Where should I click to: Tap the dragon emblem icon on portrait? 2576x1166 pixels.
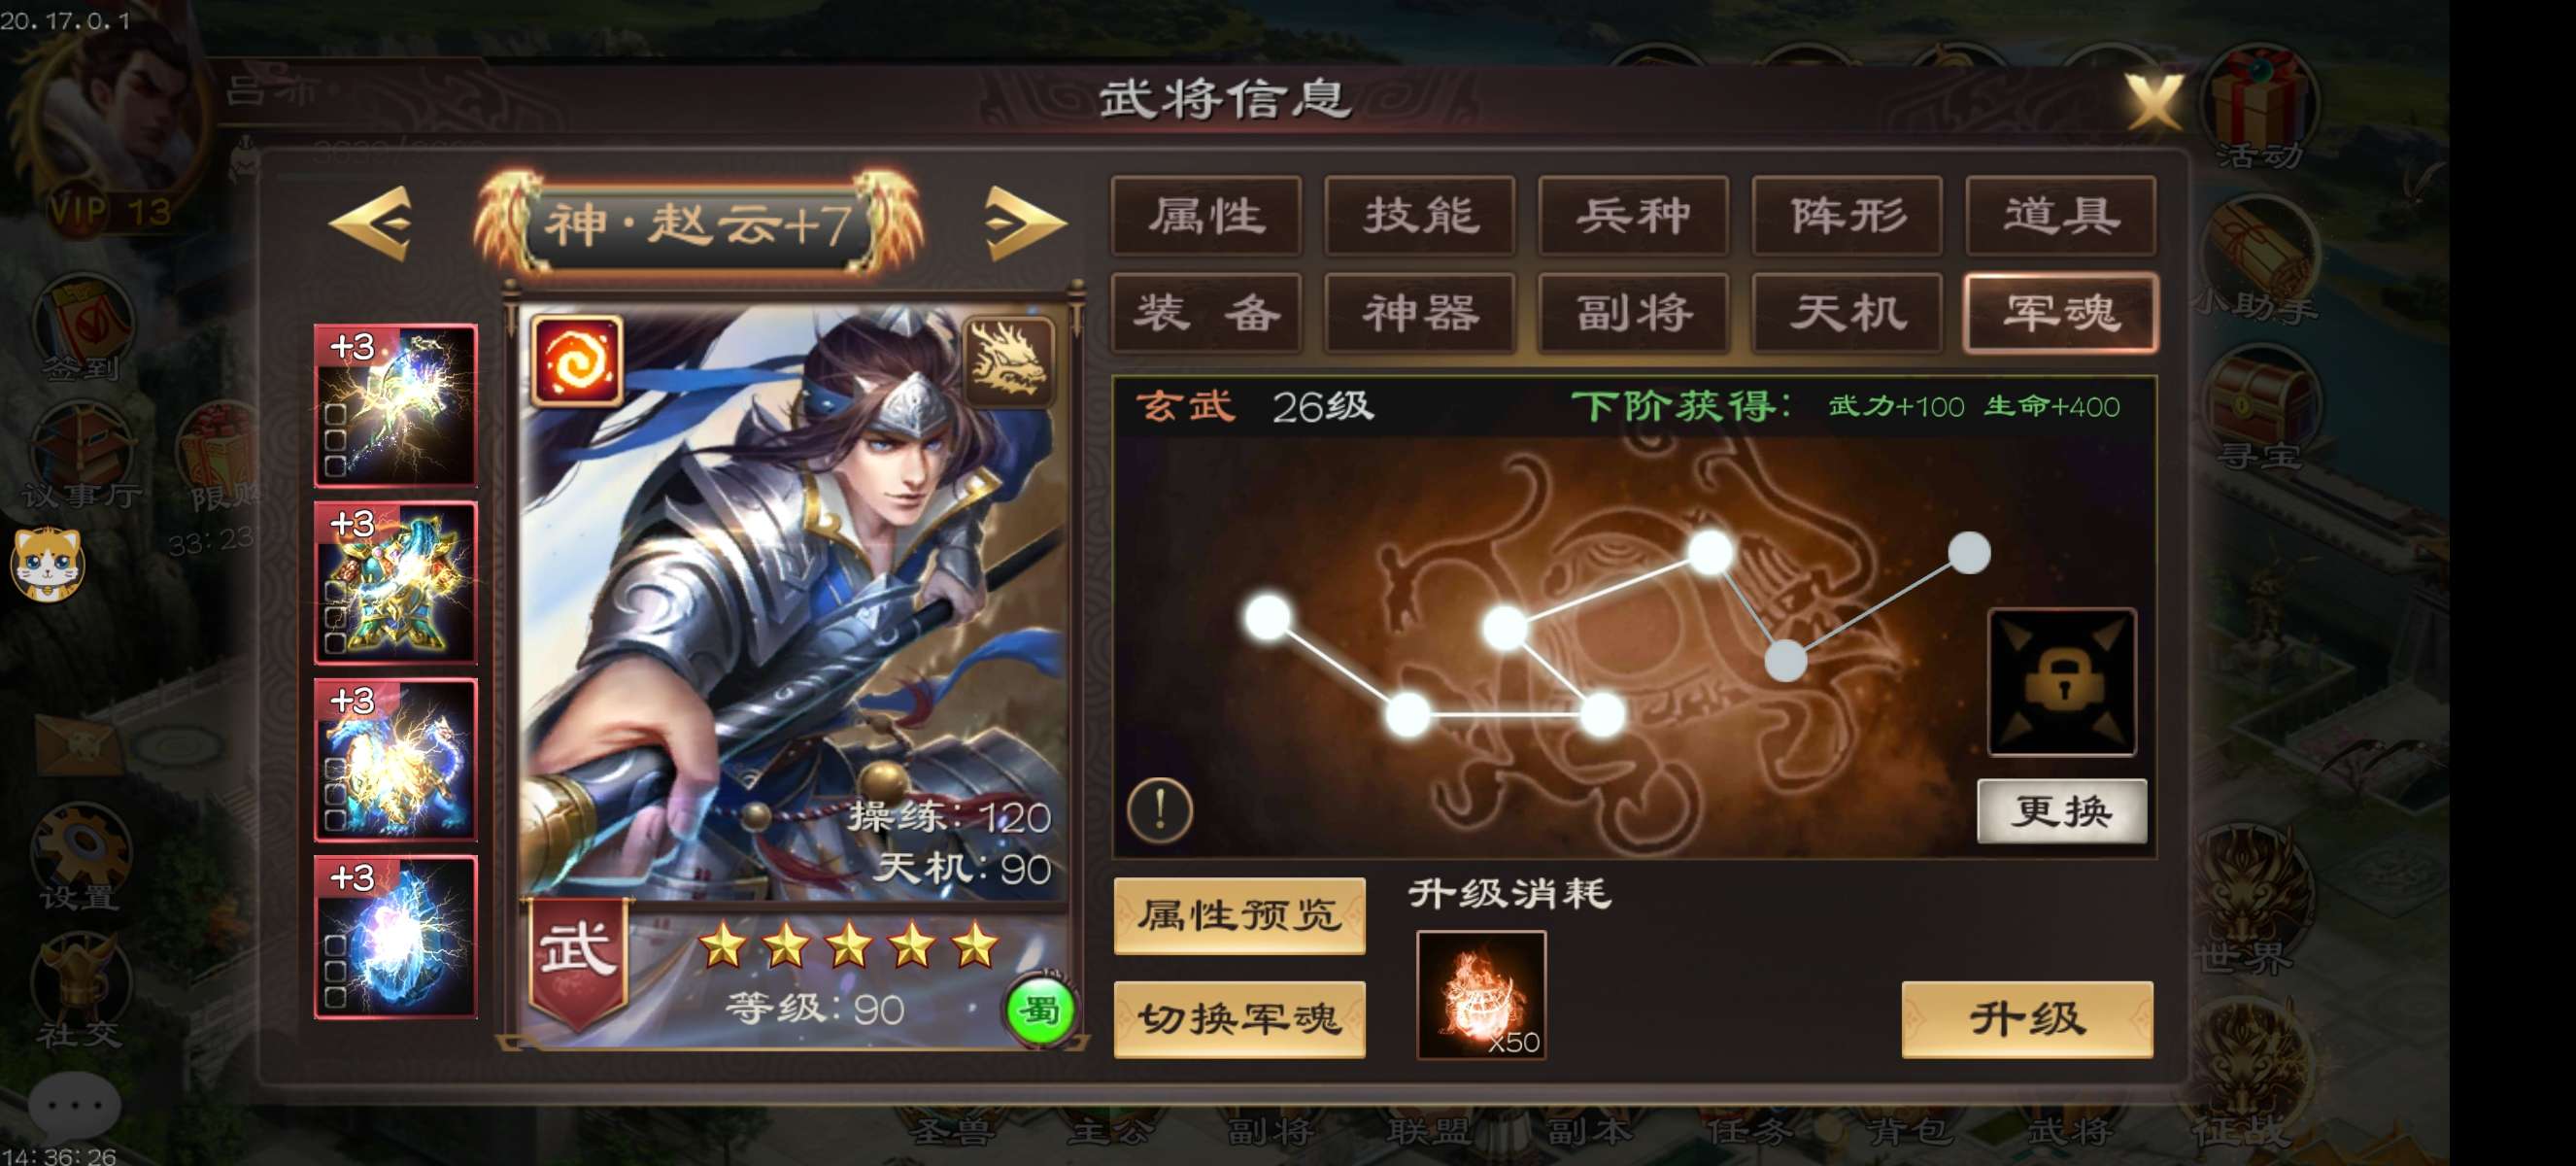coord(1008,361)
